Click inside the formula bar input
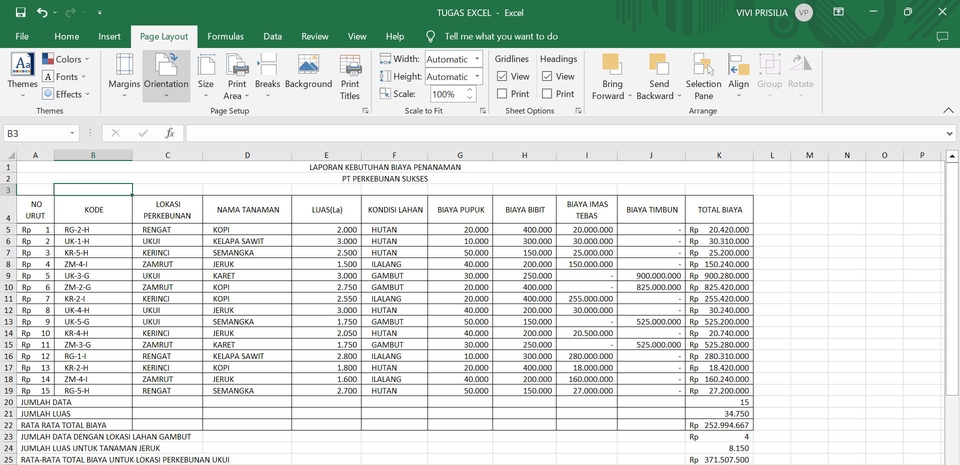The height and width of the screenshot is (465, 960). pos(564,133)
